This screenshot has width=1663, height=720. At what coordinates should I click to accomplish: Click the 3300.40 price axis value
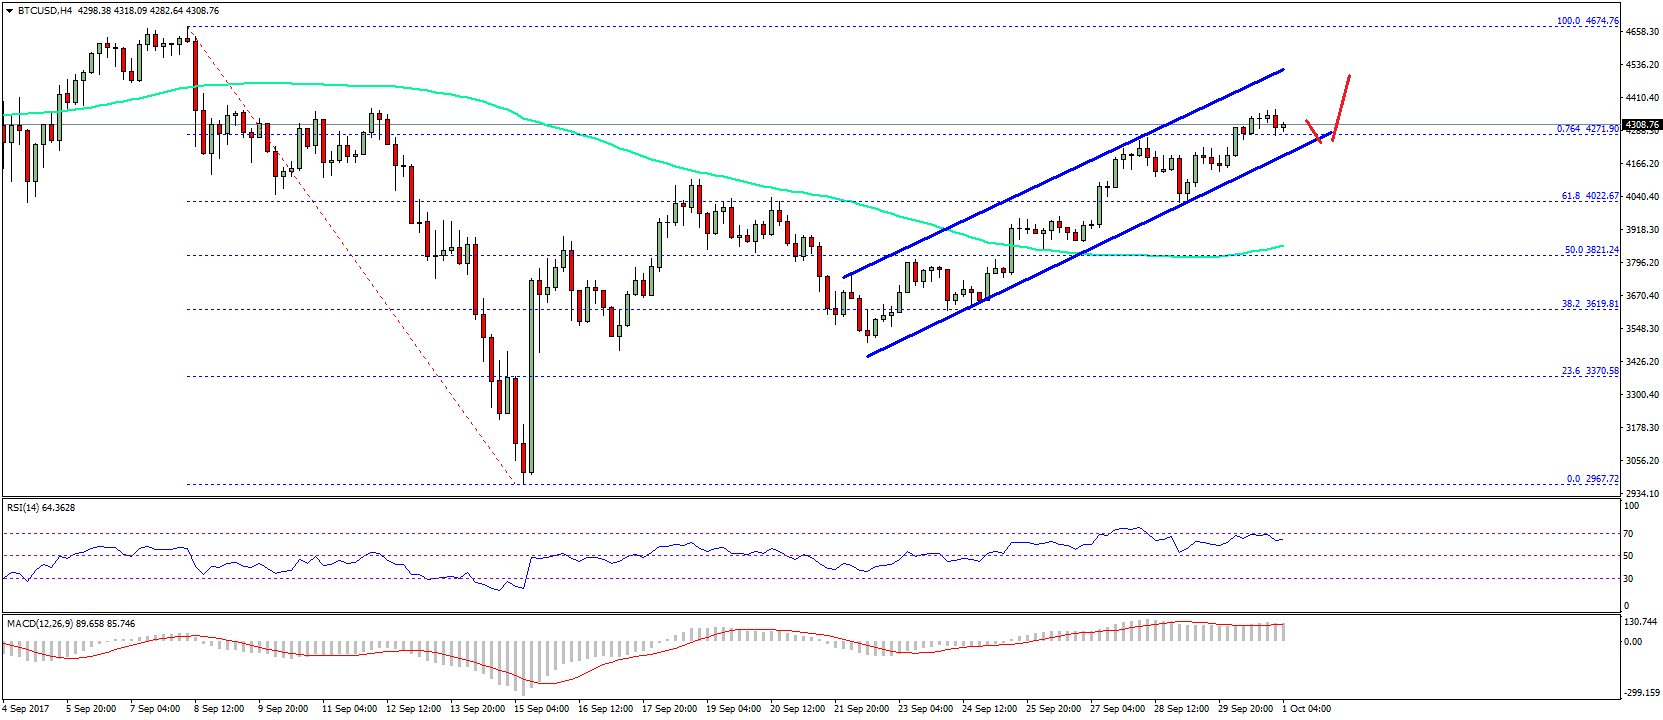click(x=1642, y=395)
